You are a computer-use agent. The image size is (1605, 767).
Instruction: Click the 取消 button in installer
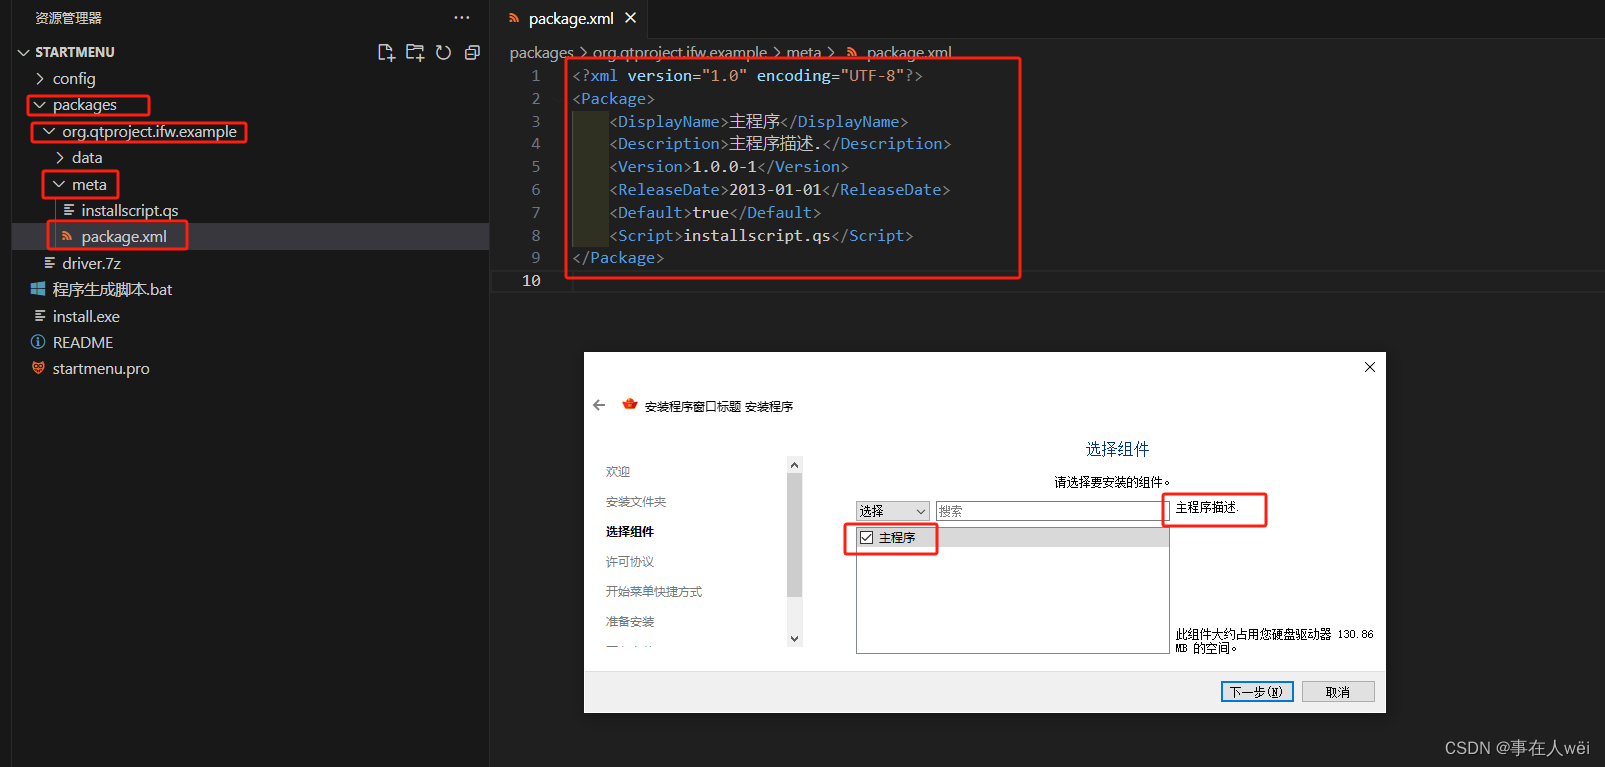[x=1338, y=692]
